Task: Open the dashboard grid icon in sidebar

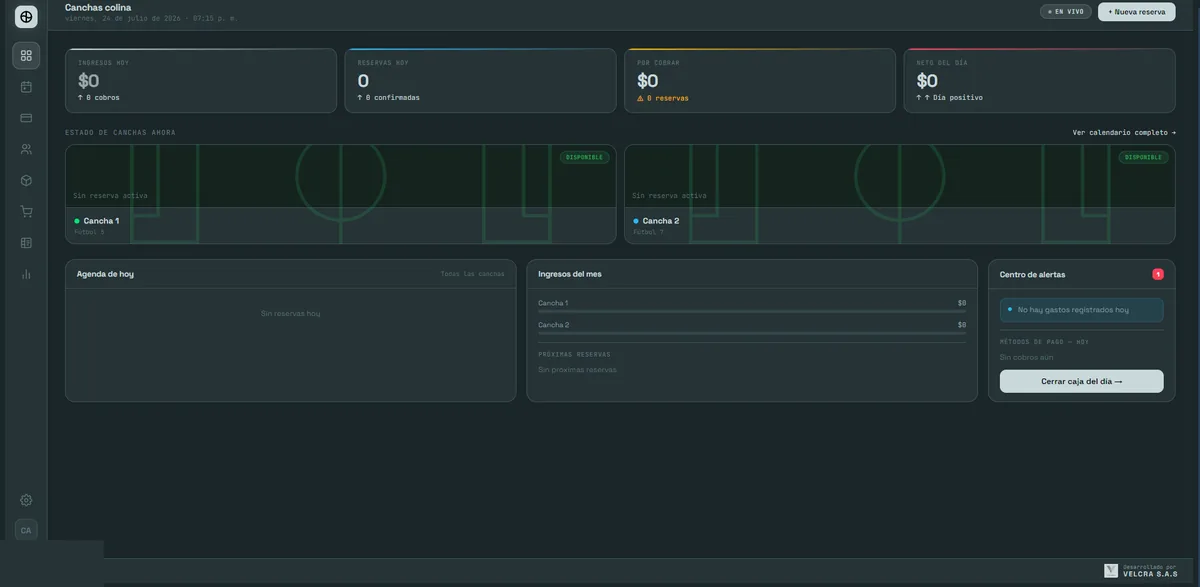Action: (26, 55)
